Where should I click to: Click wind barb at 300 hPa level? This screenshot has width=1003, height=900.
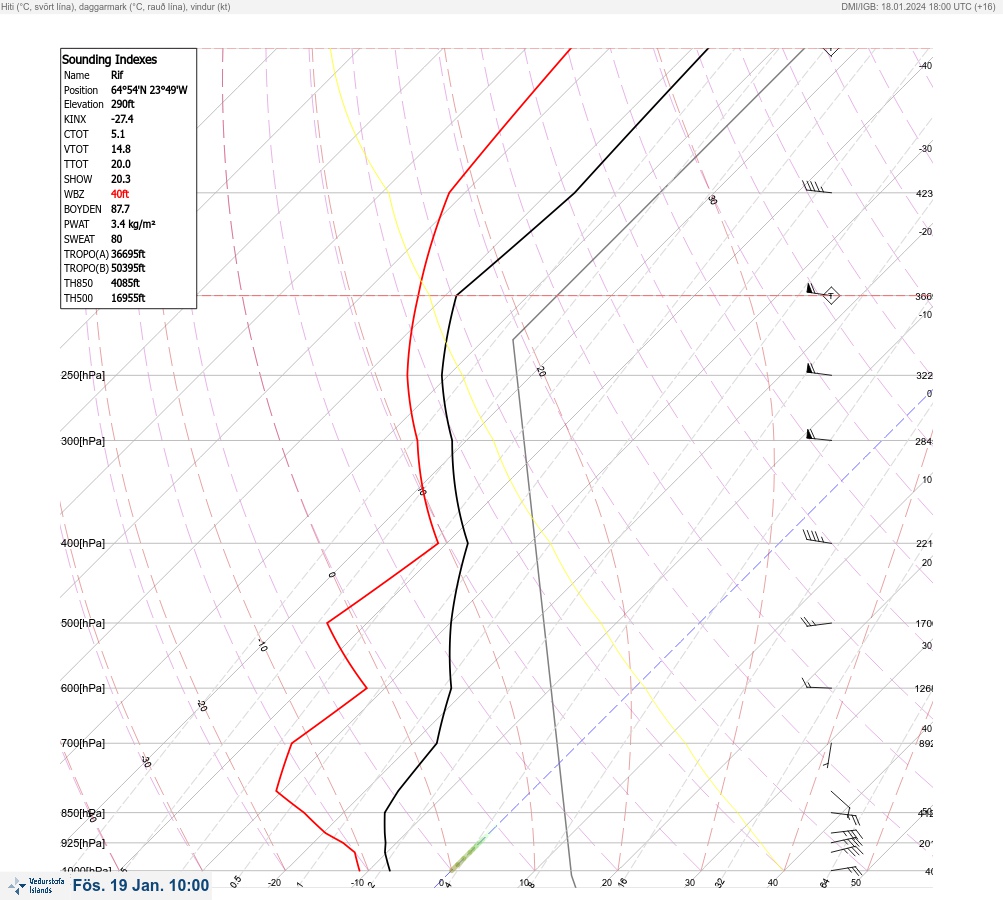819,435
